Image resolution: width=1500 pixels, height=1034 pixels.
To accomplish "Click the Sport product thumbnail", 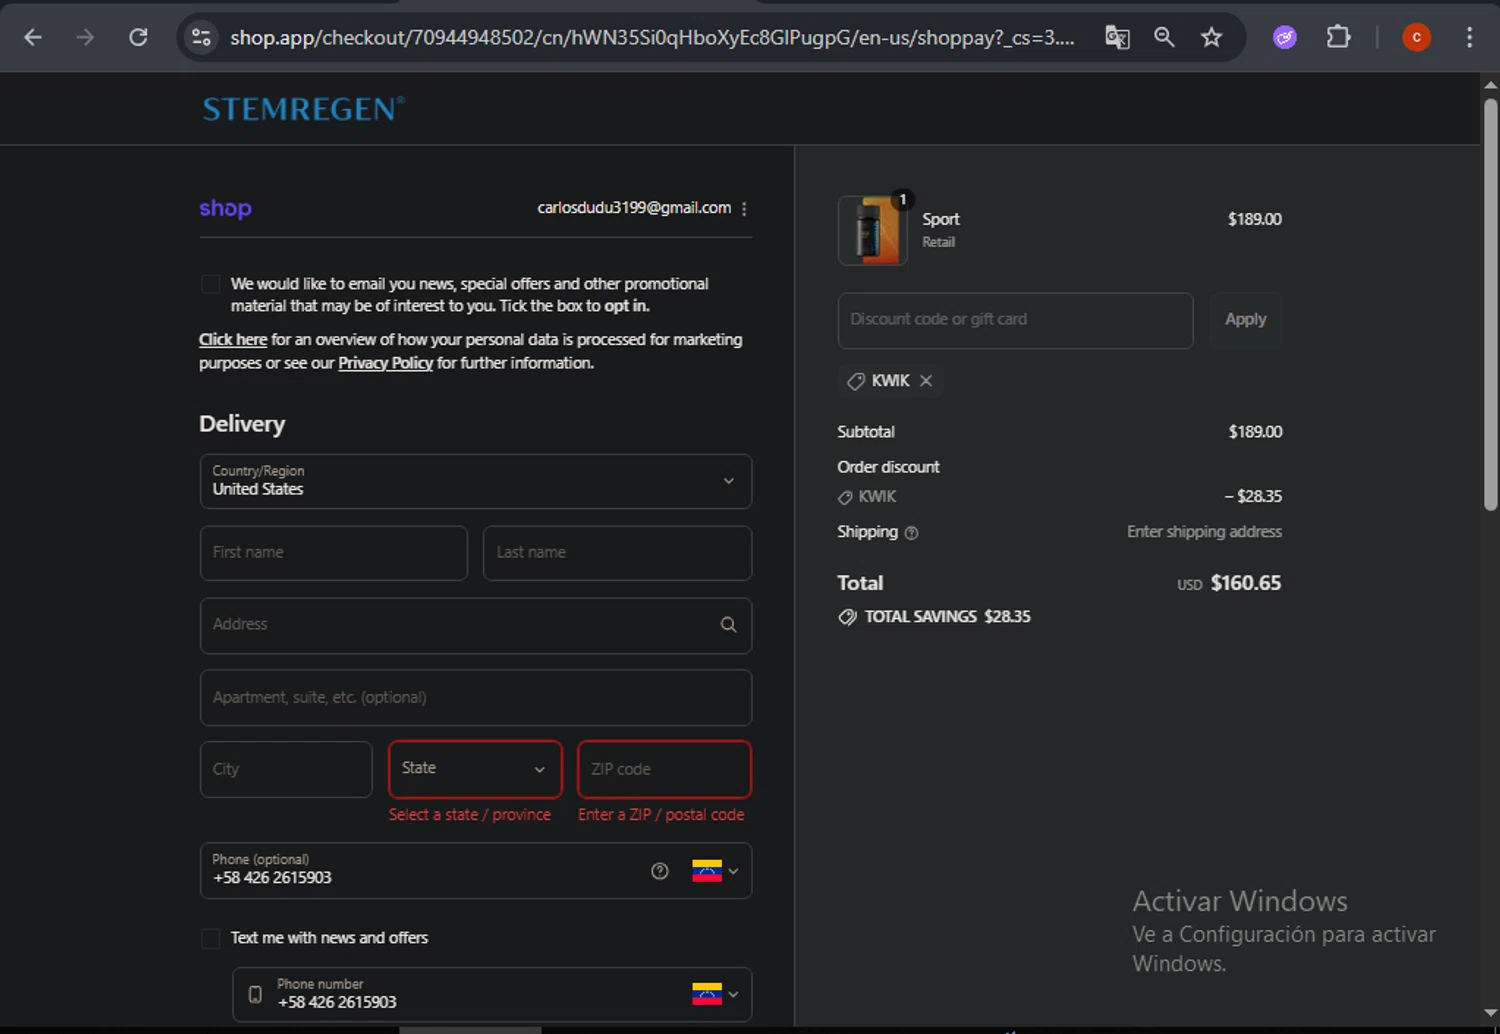I will click(x=872, y=230).
